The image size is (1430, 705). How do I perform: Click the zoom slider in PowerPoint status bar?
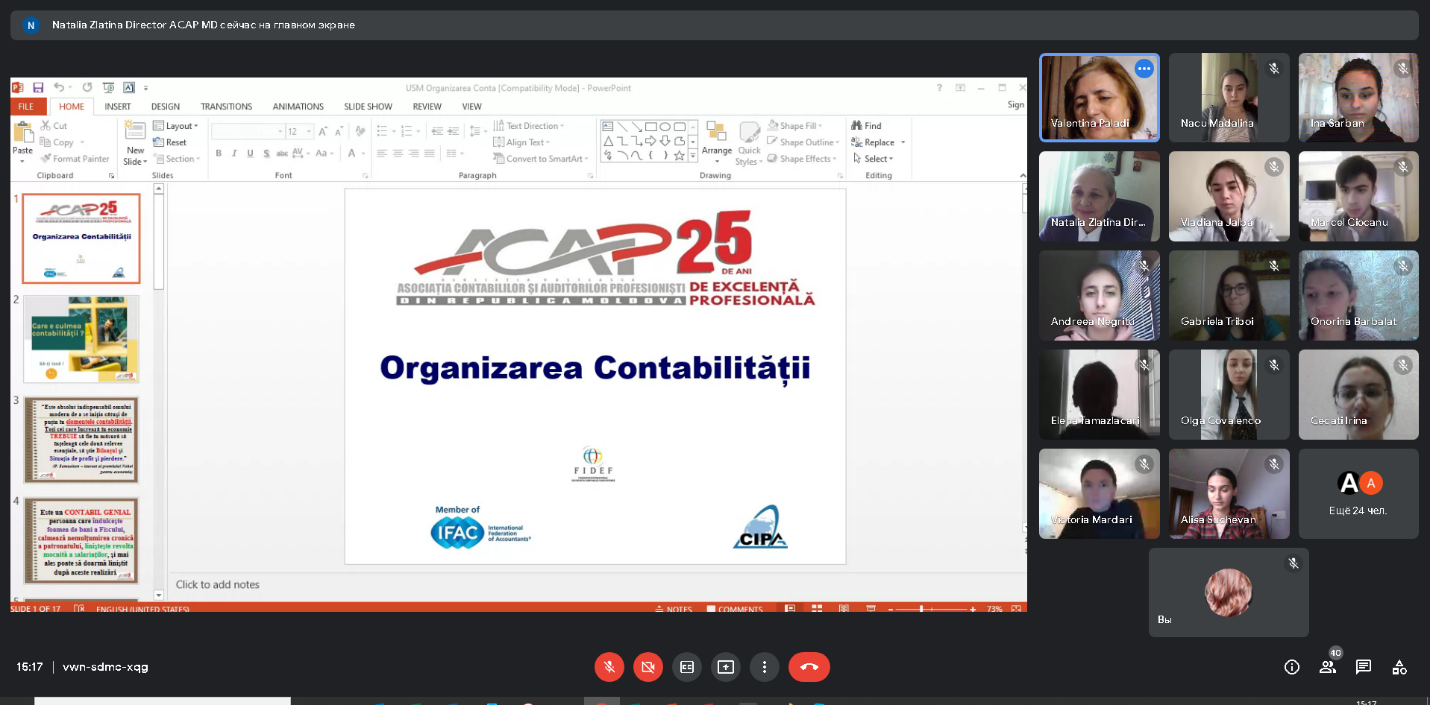[x=921, y=609]
